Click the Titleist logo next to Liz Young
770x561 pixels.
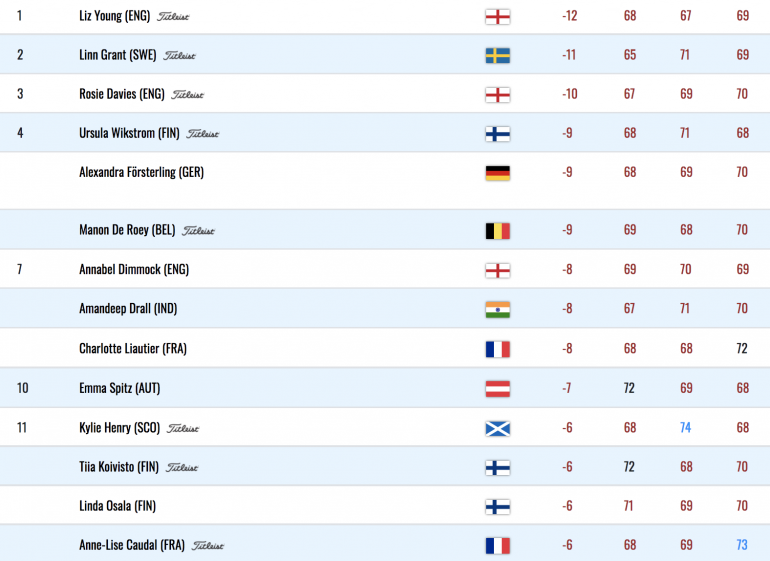coord(173,17)
